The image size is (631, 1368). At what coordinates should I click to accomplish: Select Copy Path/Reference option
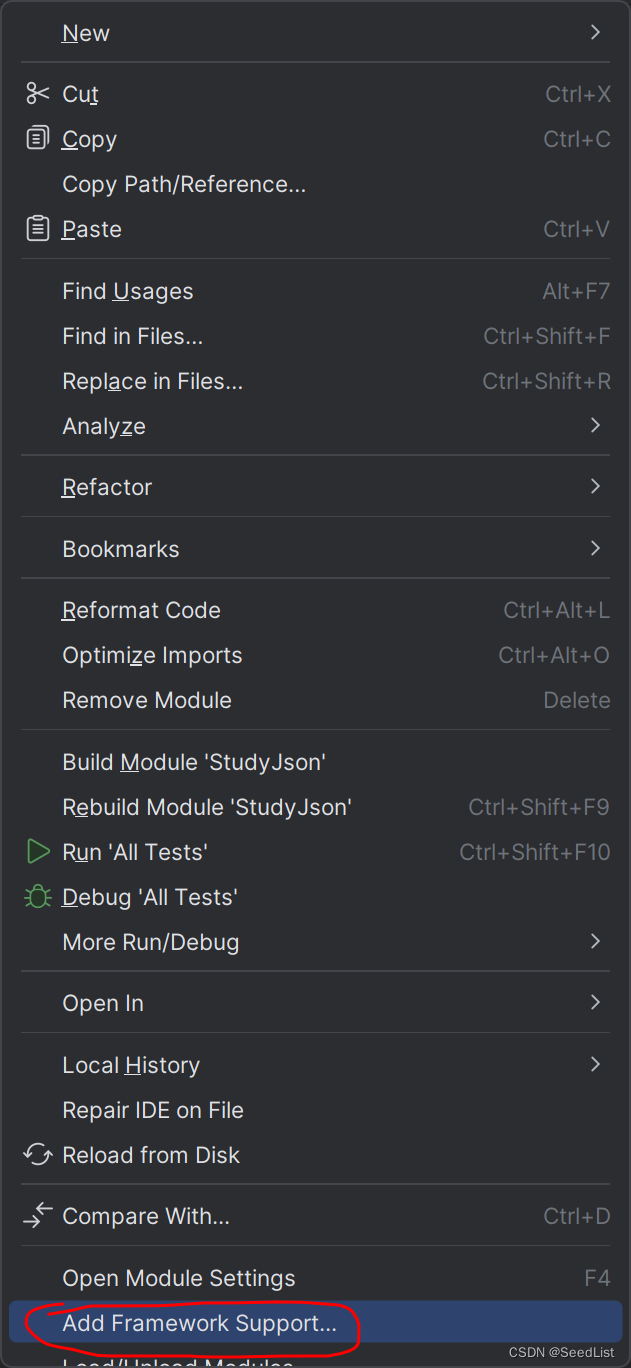click(184, 184)
